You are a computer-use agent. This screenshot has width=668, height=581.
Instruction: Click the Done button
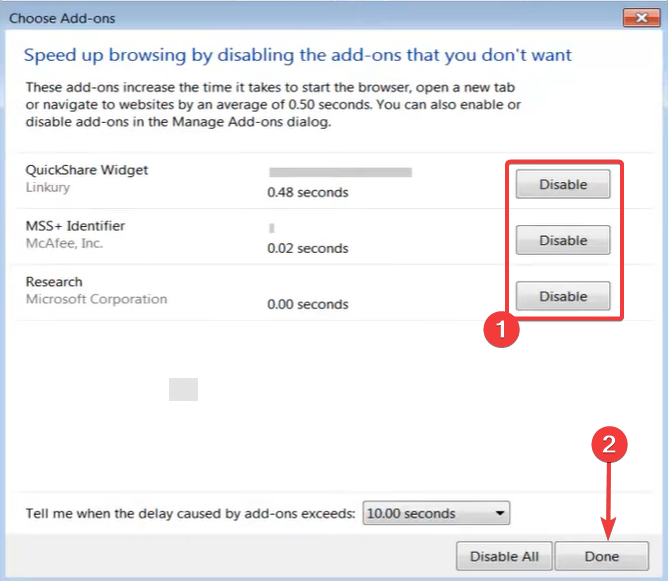pos(602,556)
